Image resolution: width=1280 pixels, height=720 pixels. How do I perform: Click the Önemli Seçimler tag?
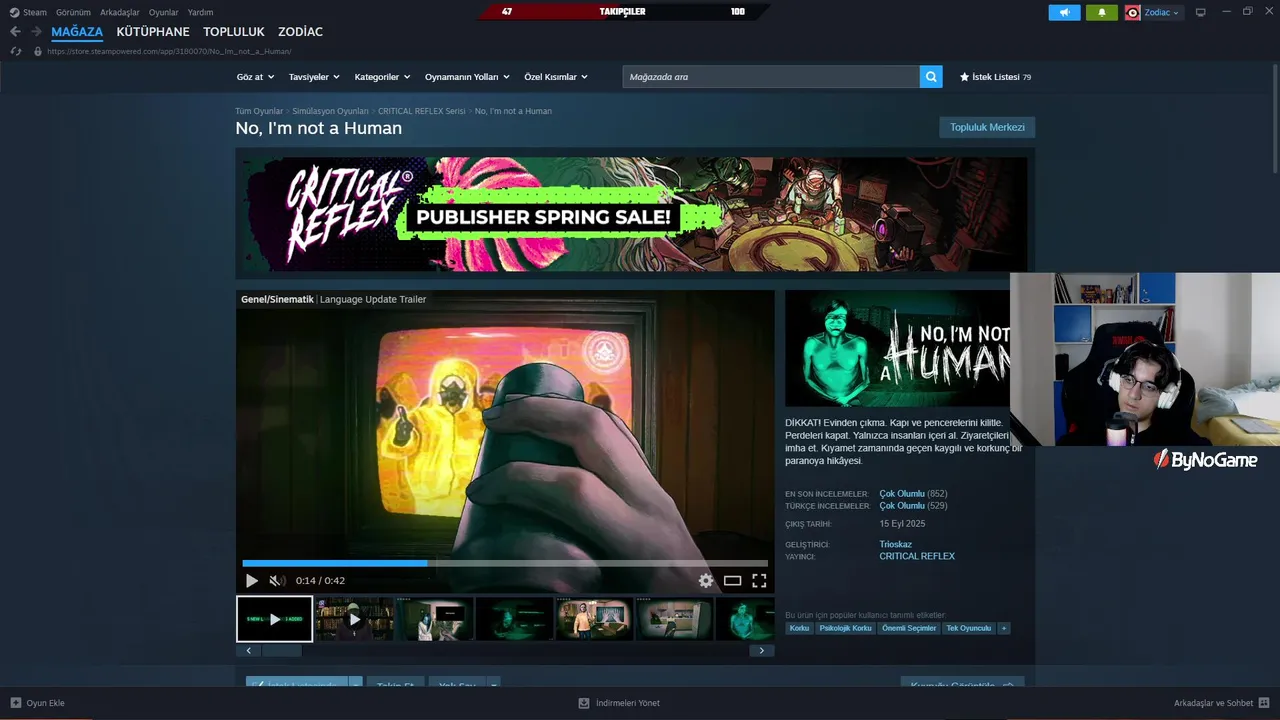[909, 628]
